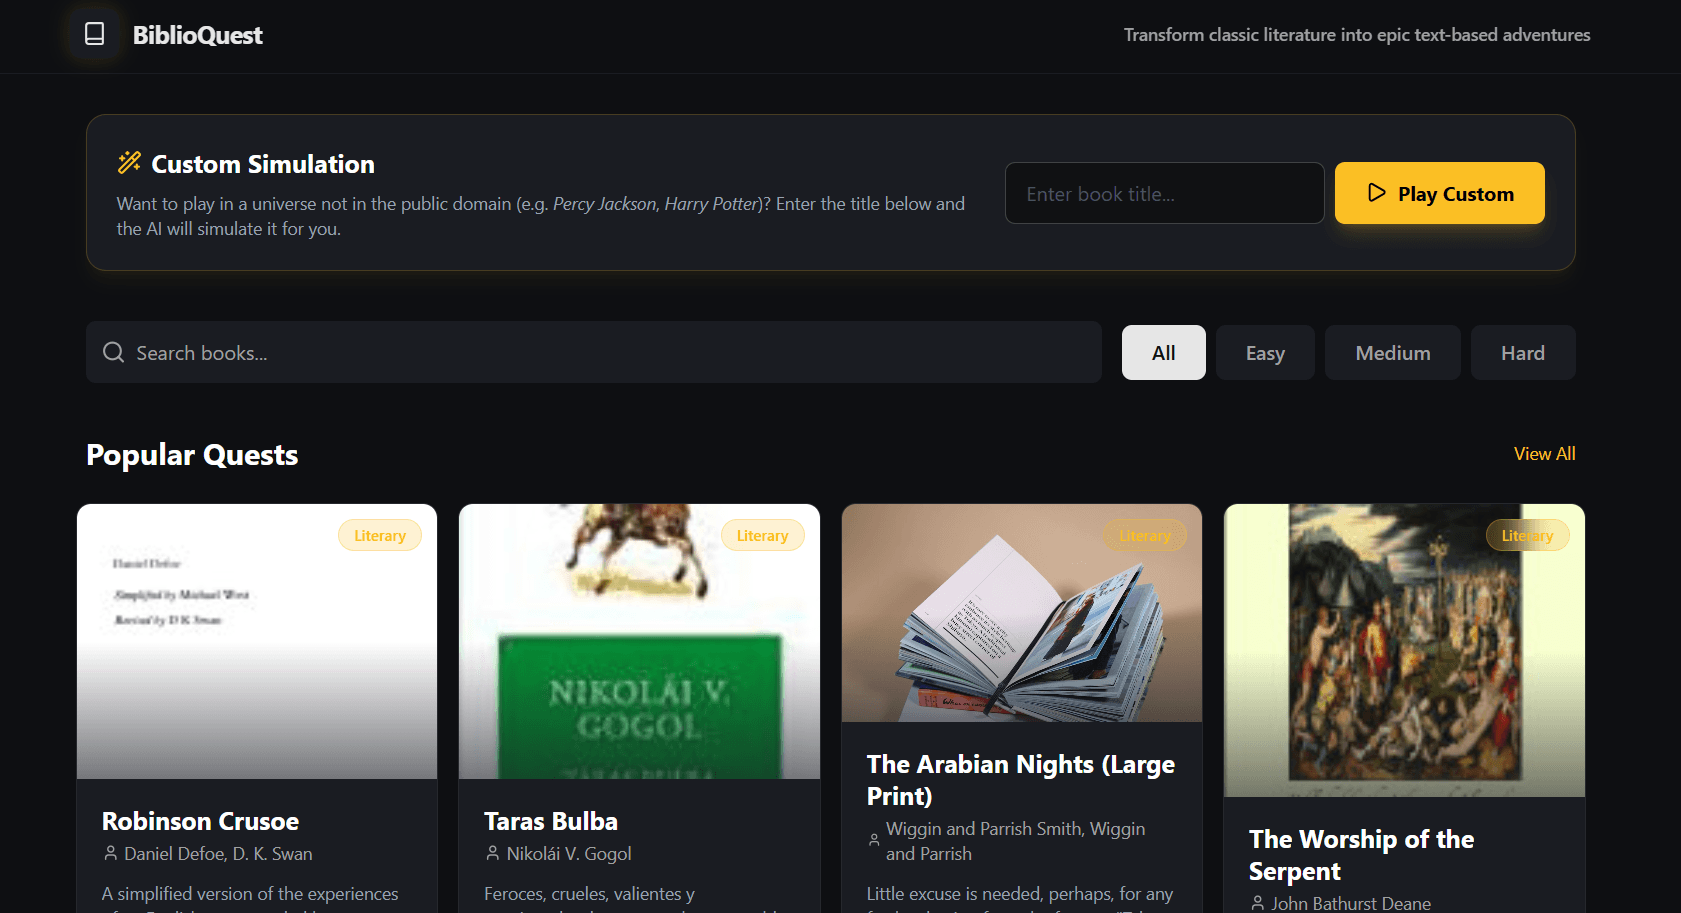Open View All popular quests

(x=1544, y=454)
